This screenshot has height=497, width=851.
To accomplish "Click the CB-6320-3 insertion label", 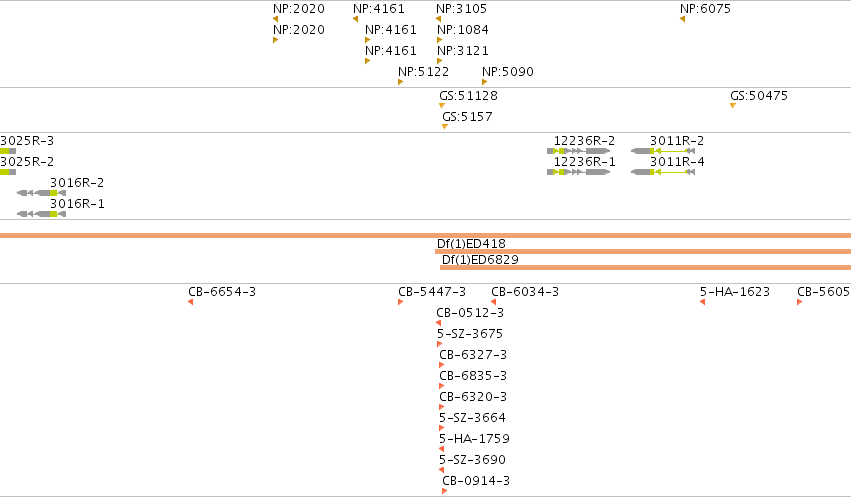I will (473, 397).
